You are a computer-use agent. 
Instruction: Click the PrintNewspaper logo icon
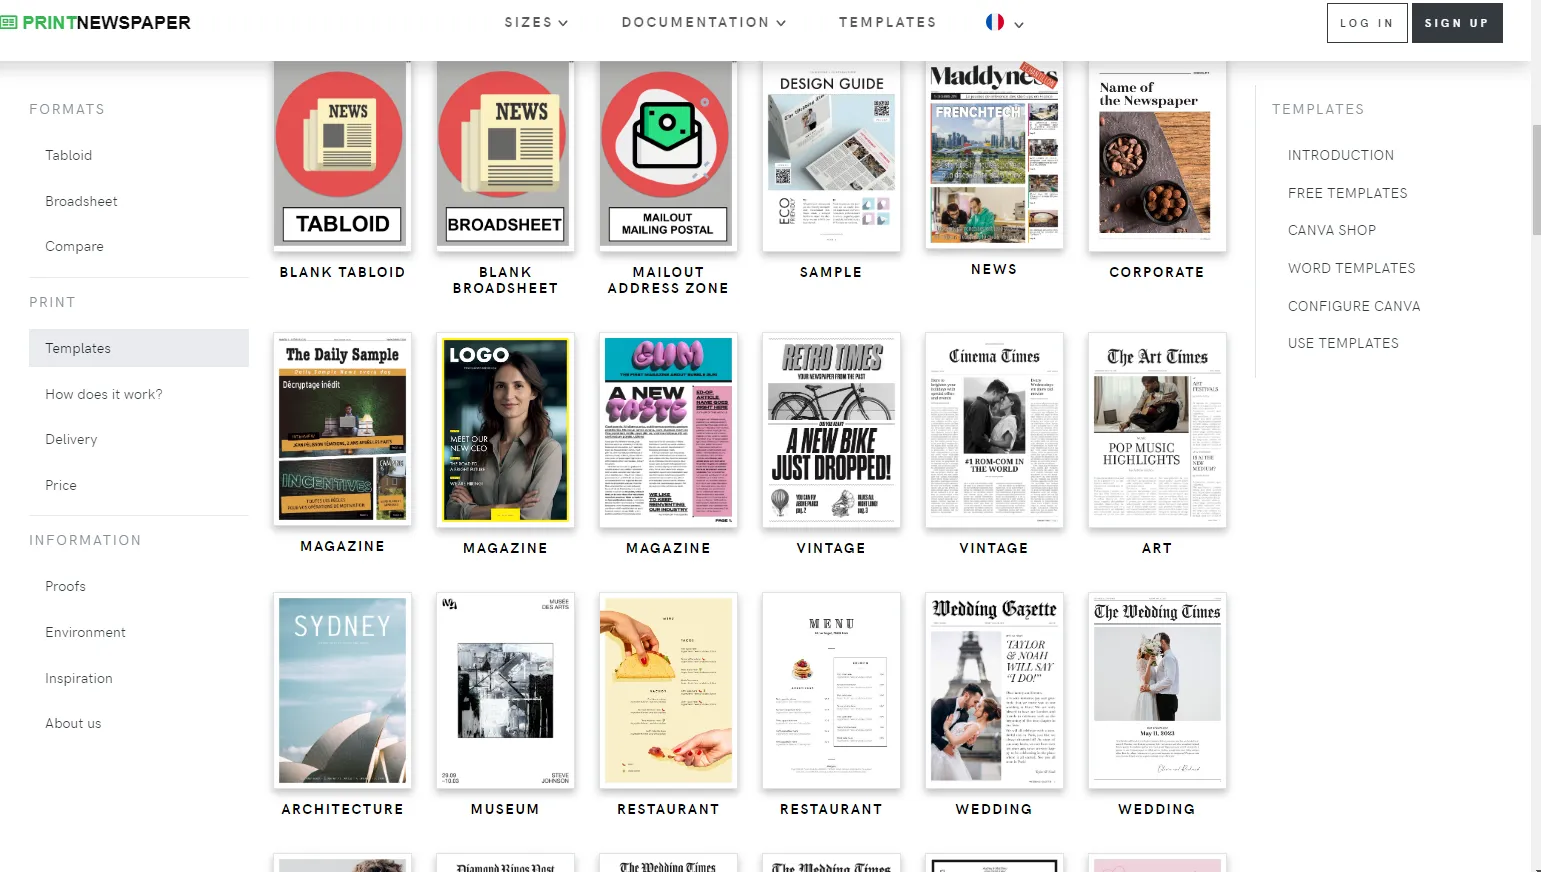click(x=9, y=22)
